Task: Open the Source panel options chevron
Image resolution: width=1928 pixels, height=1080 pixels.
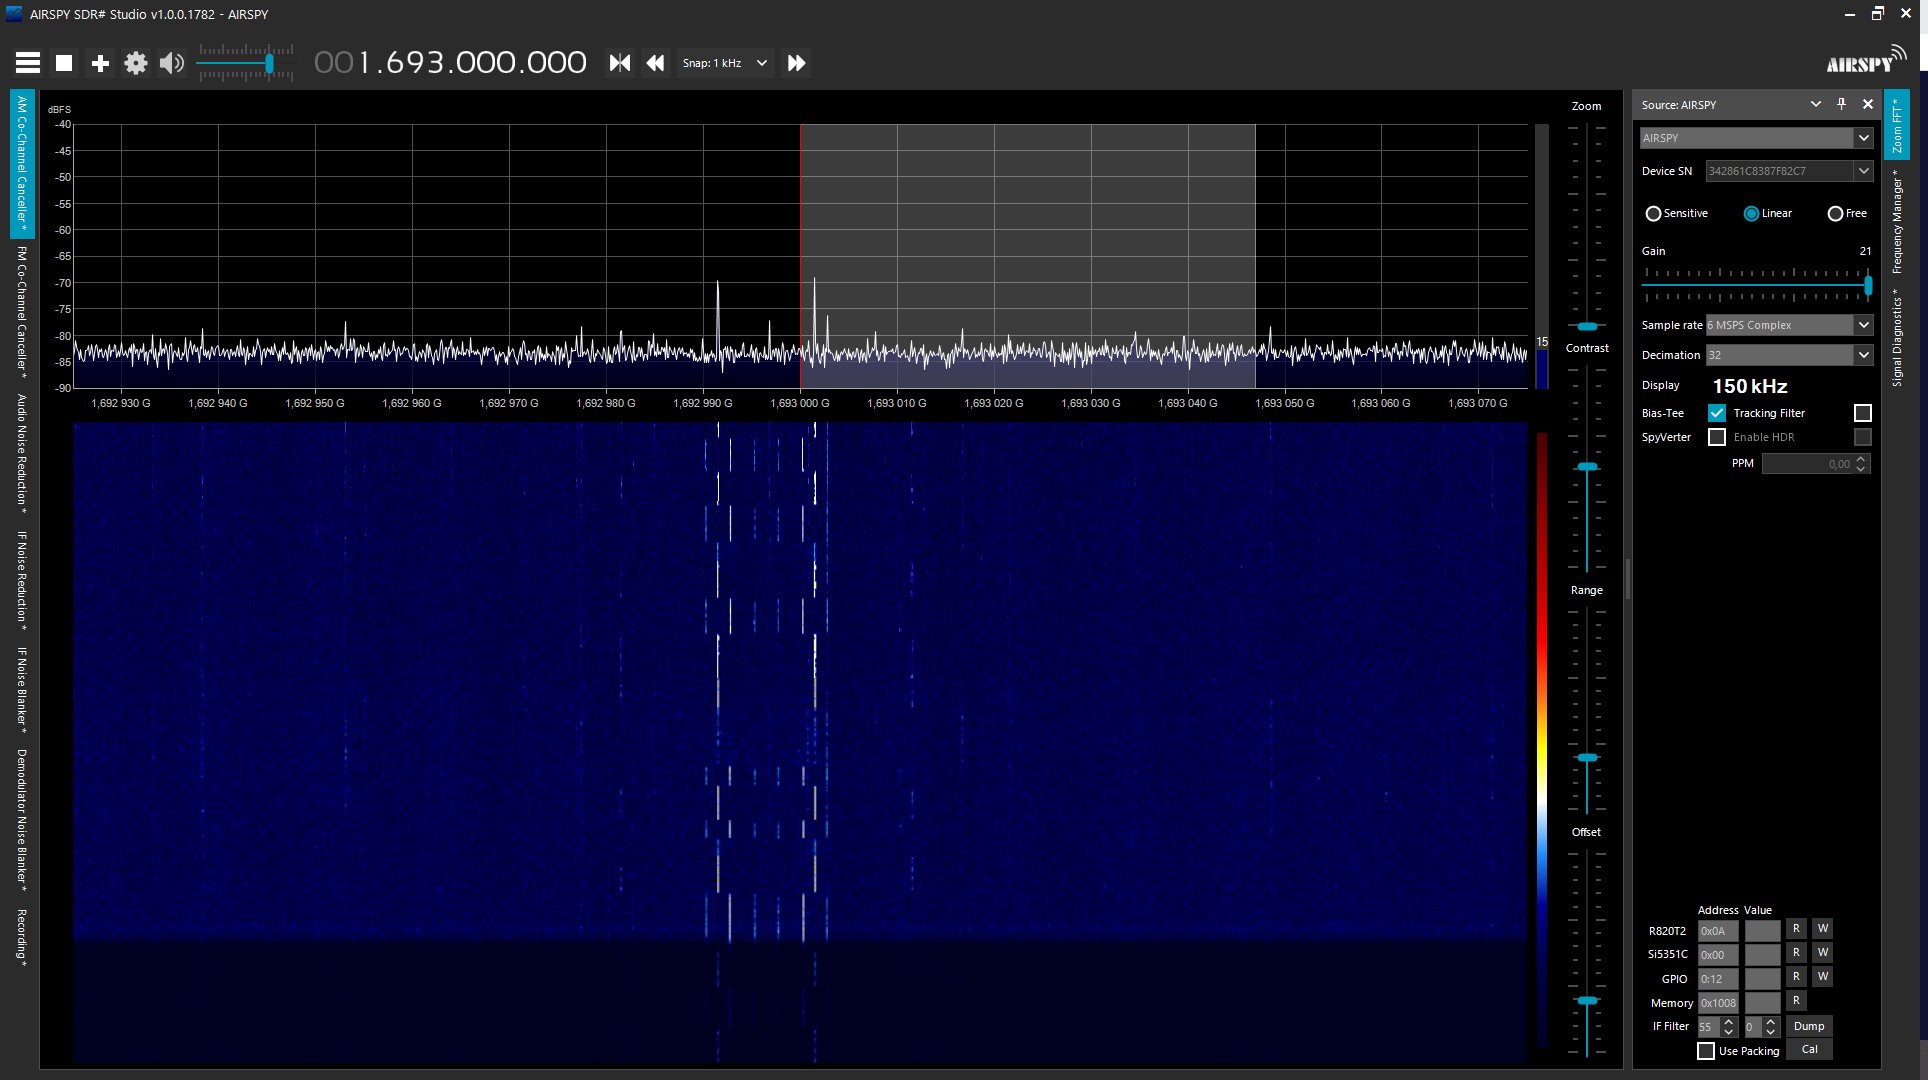Action: pyautogui.click(x=1816, y=104)
